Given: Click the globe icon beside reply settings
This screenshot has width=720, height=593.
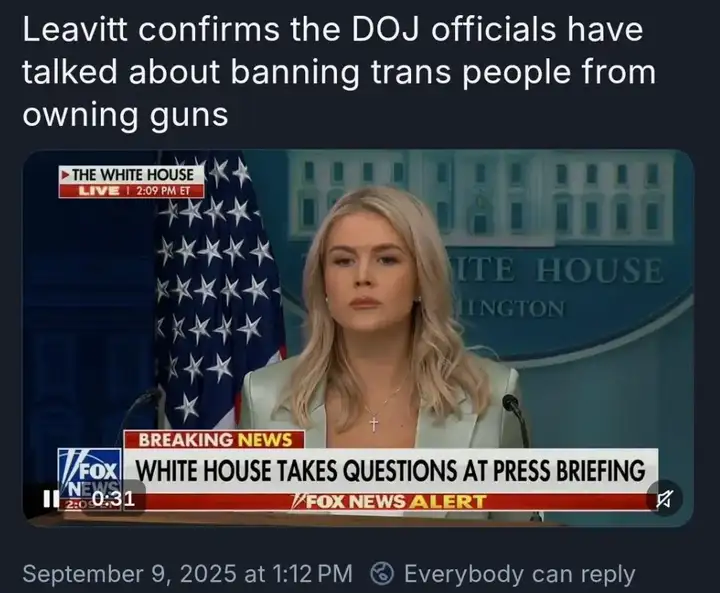Looking at the screenshot, I should 382,574.
